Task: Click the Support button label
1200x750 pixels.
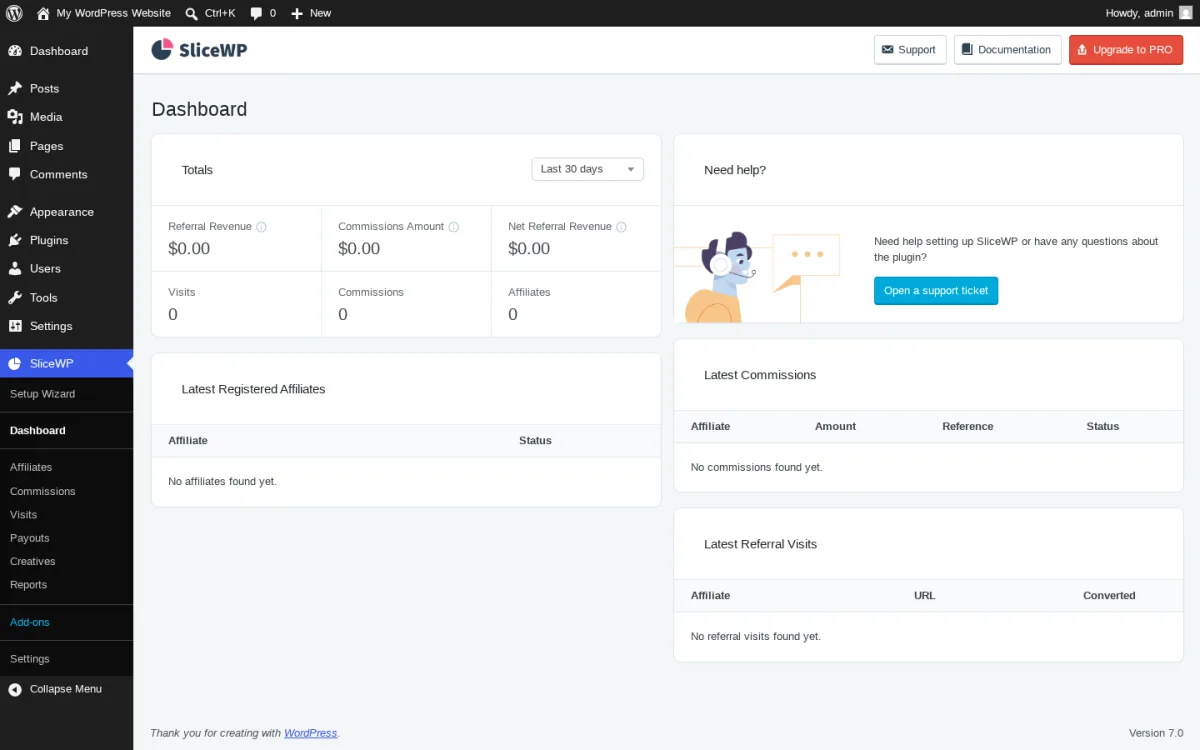Action: tap(917, 50)
